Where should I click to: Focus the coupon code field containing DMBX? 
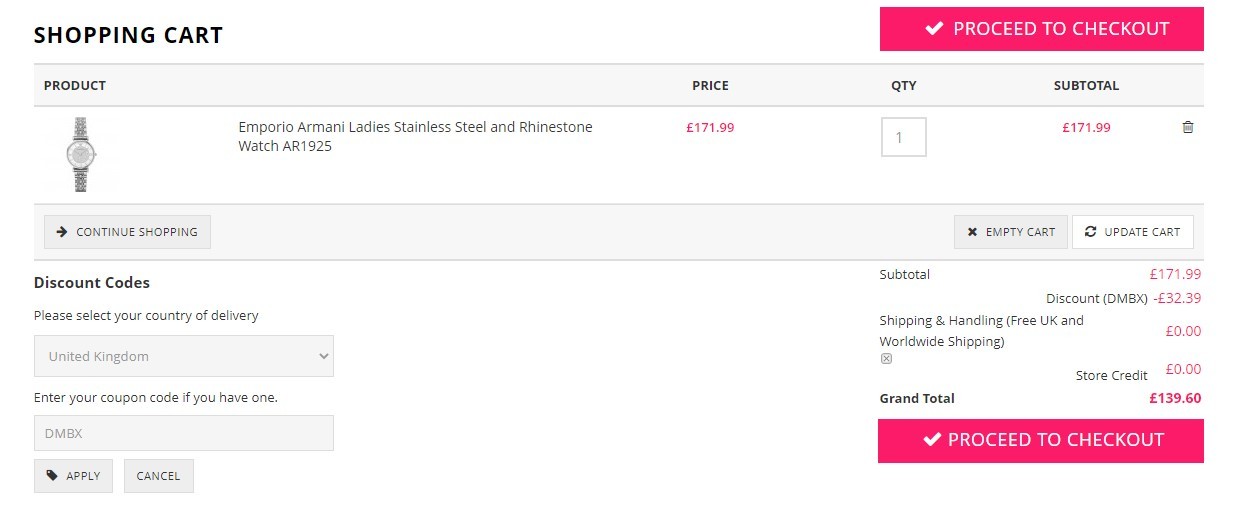click(184, 433)
